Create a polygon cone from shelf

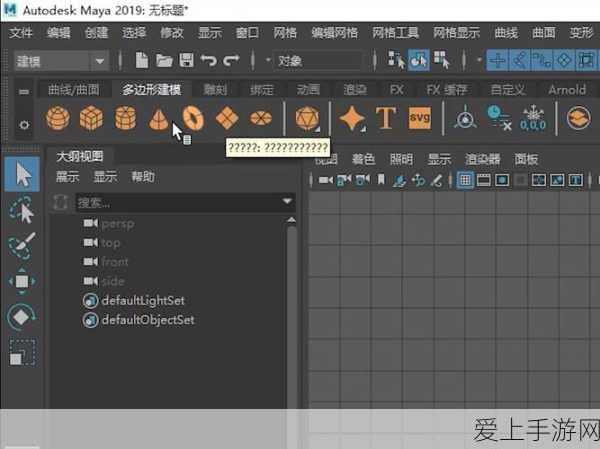(158, 119)
